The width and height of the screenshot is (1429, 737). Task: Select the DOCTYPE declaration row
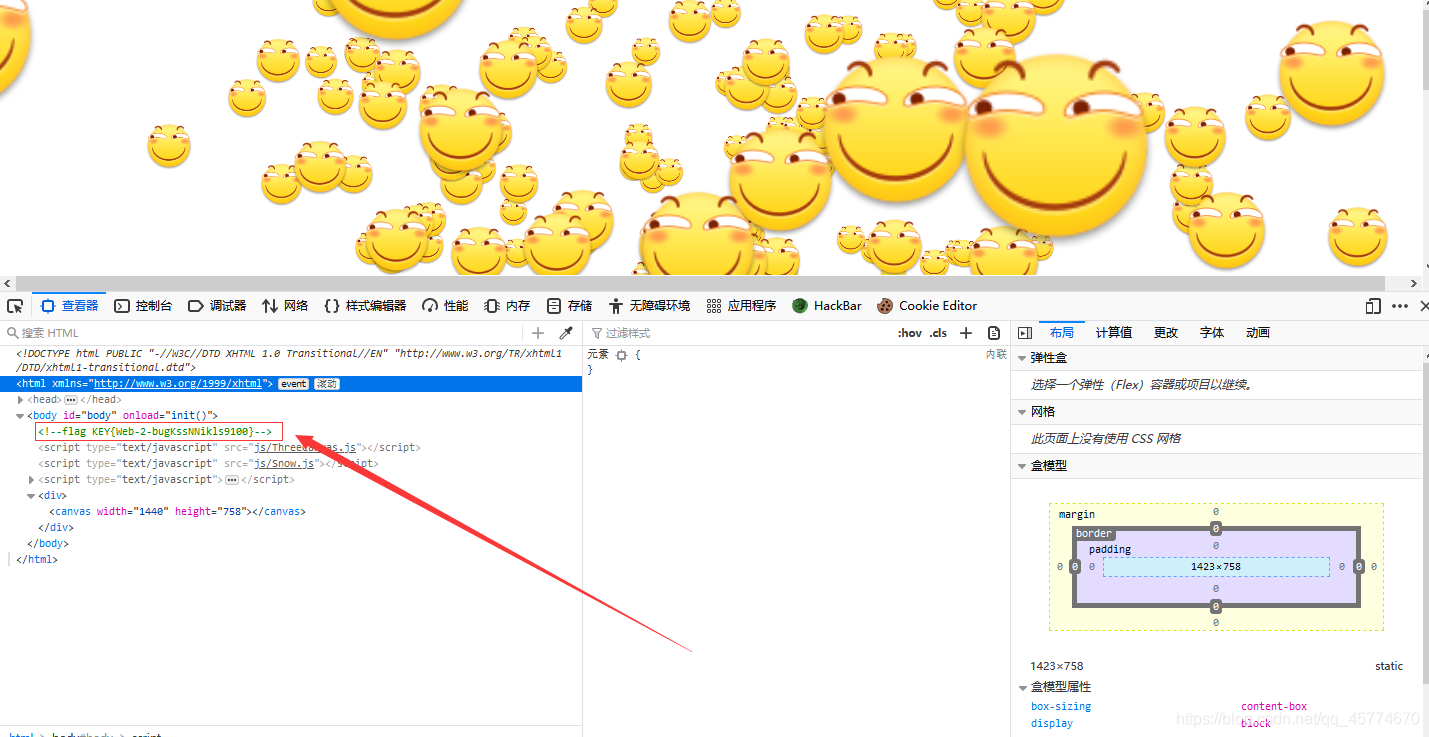tap(291, 360)
